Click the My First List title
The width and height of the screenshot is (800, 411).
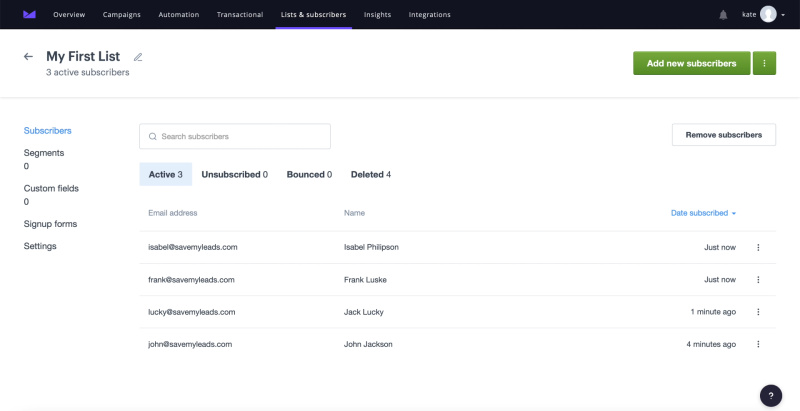point(83,56)
